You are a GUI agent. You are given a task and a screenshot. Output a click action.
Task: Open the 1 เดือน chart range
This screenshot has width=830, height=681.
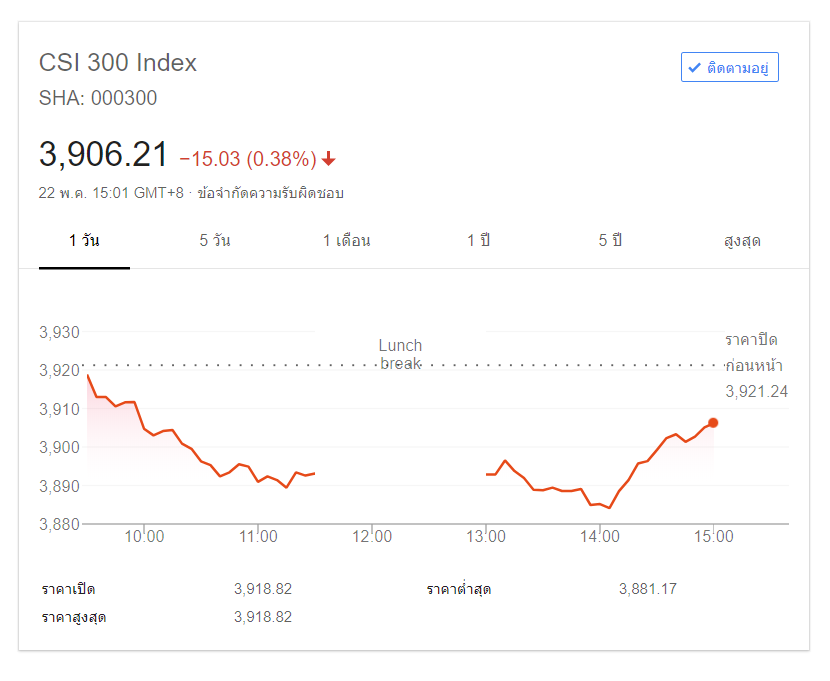tap(347, 241)
